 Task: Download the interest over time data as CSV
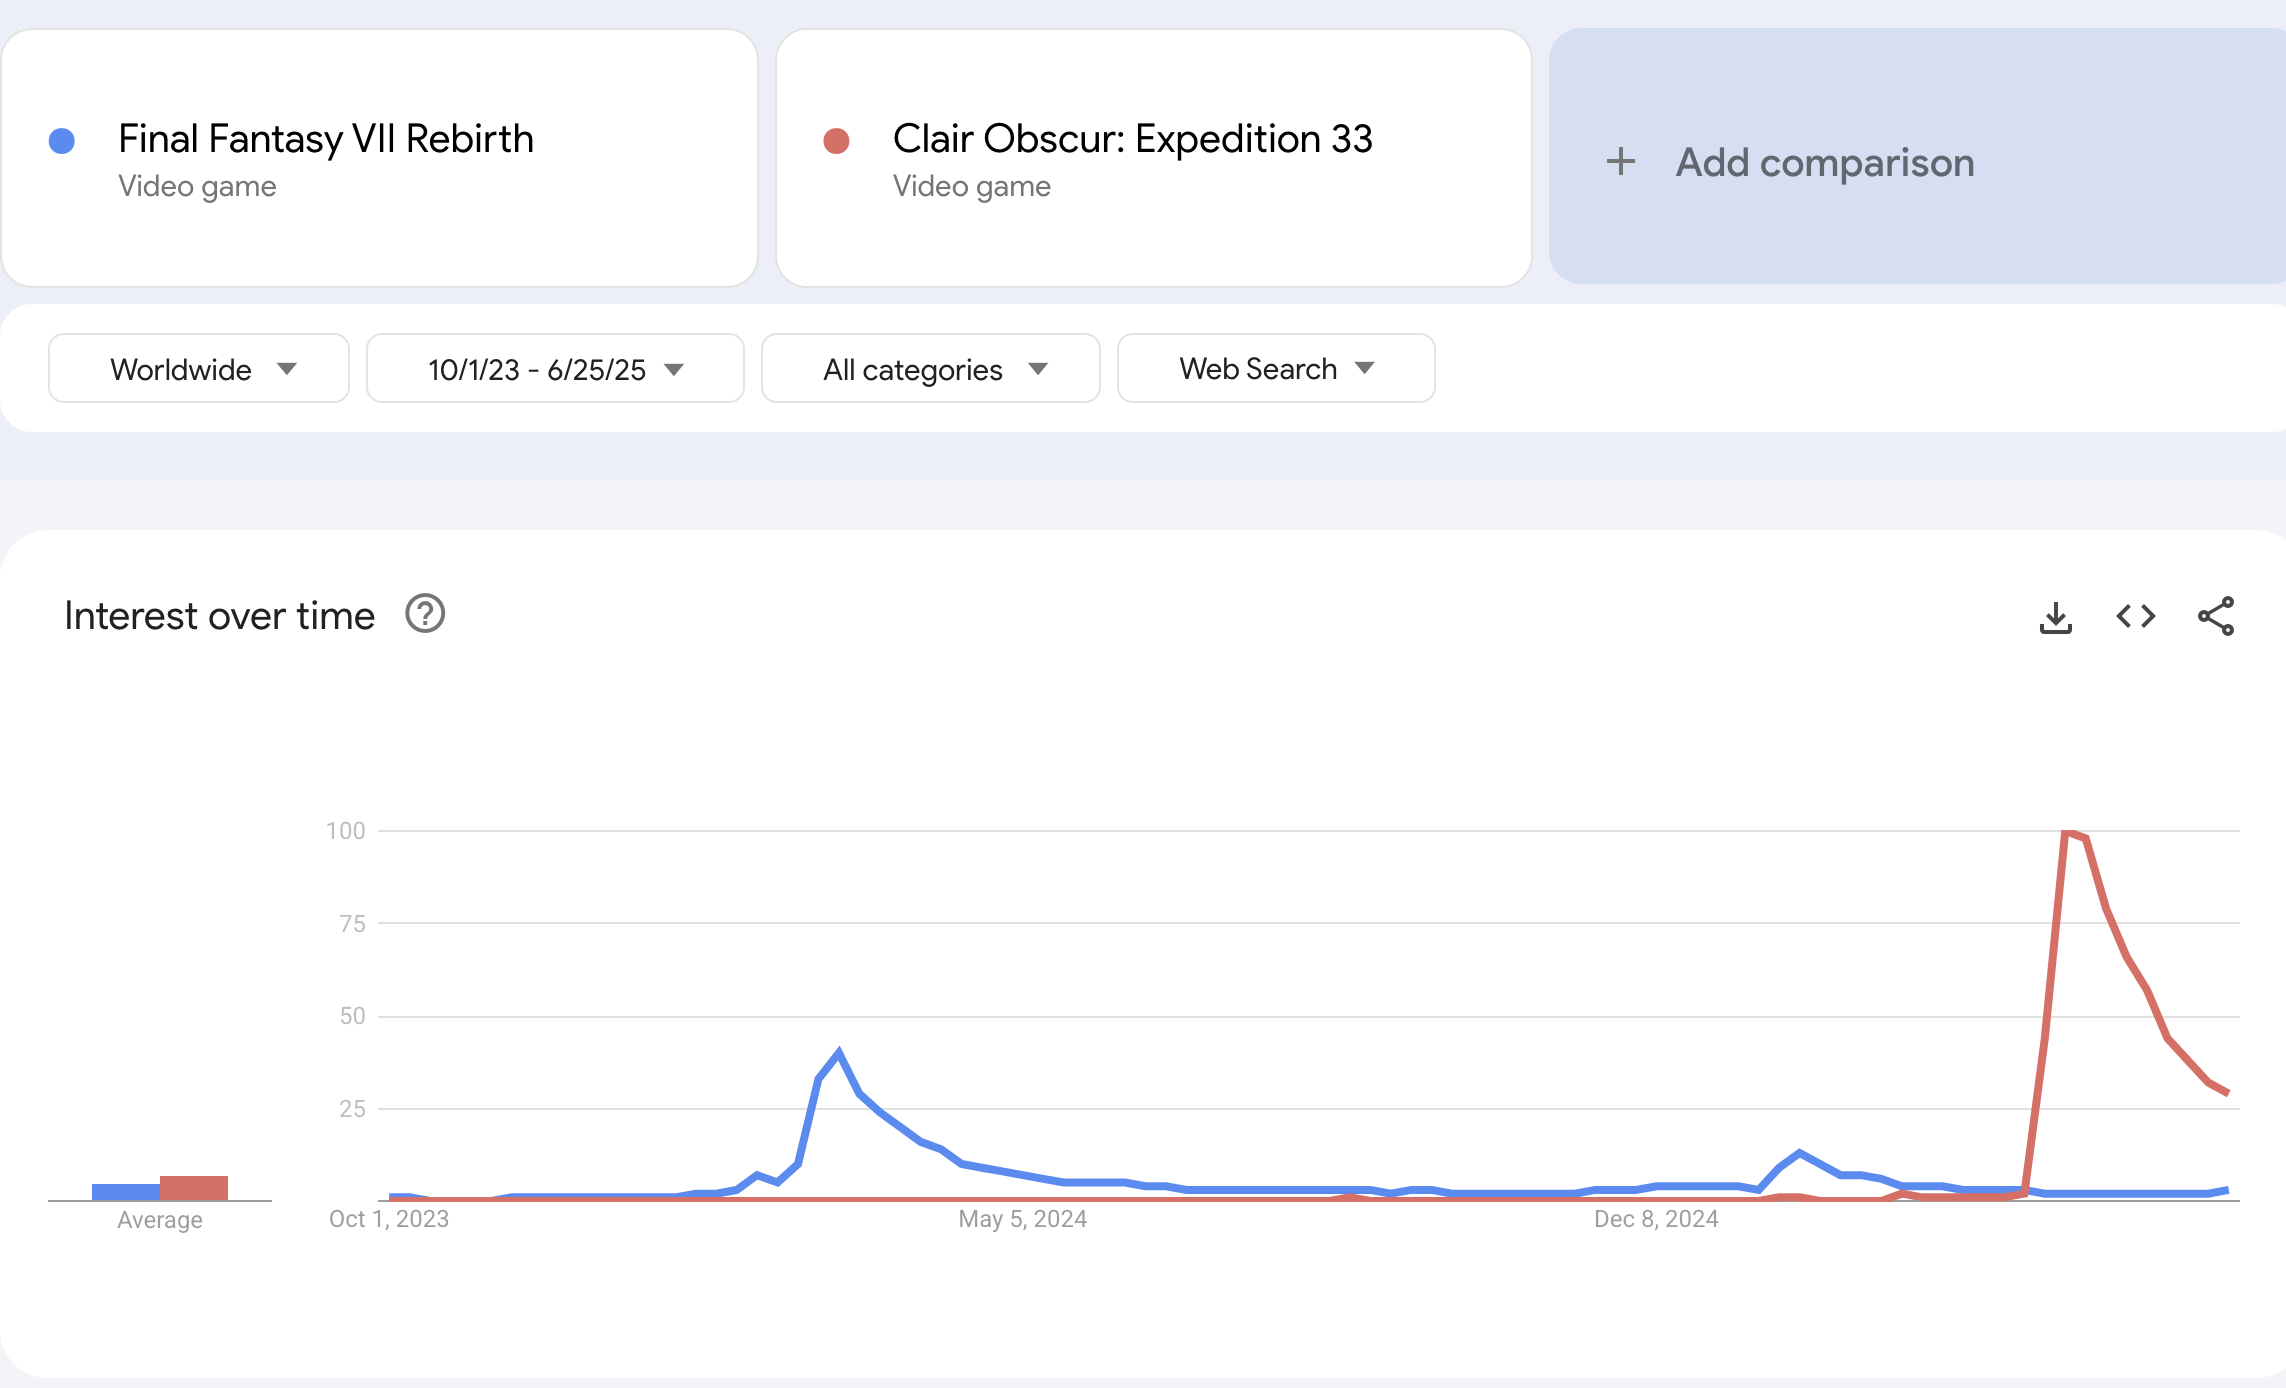[x=2055, y=617]
